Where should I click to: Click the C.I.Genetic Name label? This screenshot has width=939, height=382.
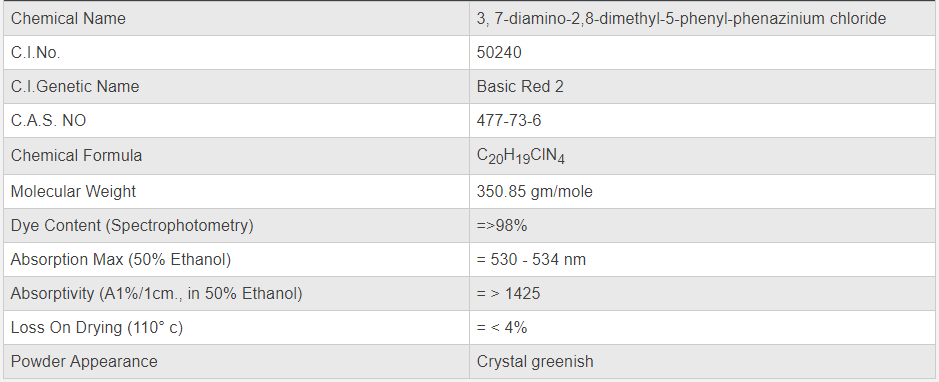[75, 87]
